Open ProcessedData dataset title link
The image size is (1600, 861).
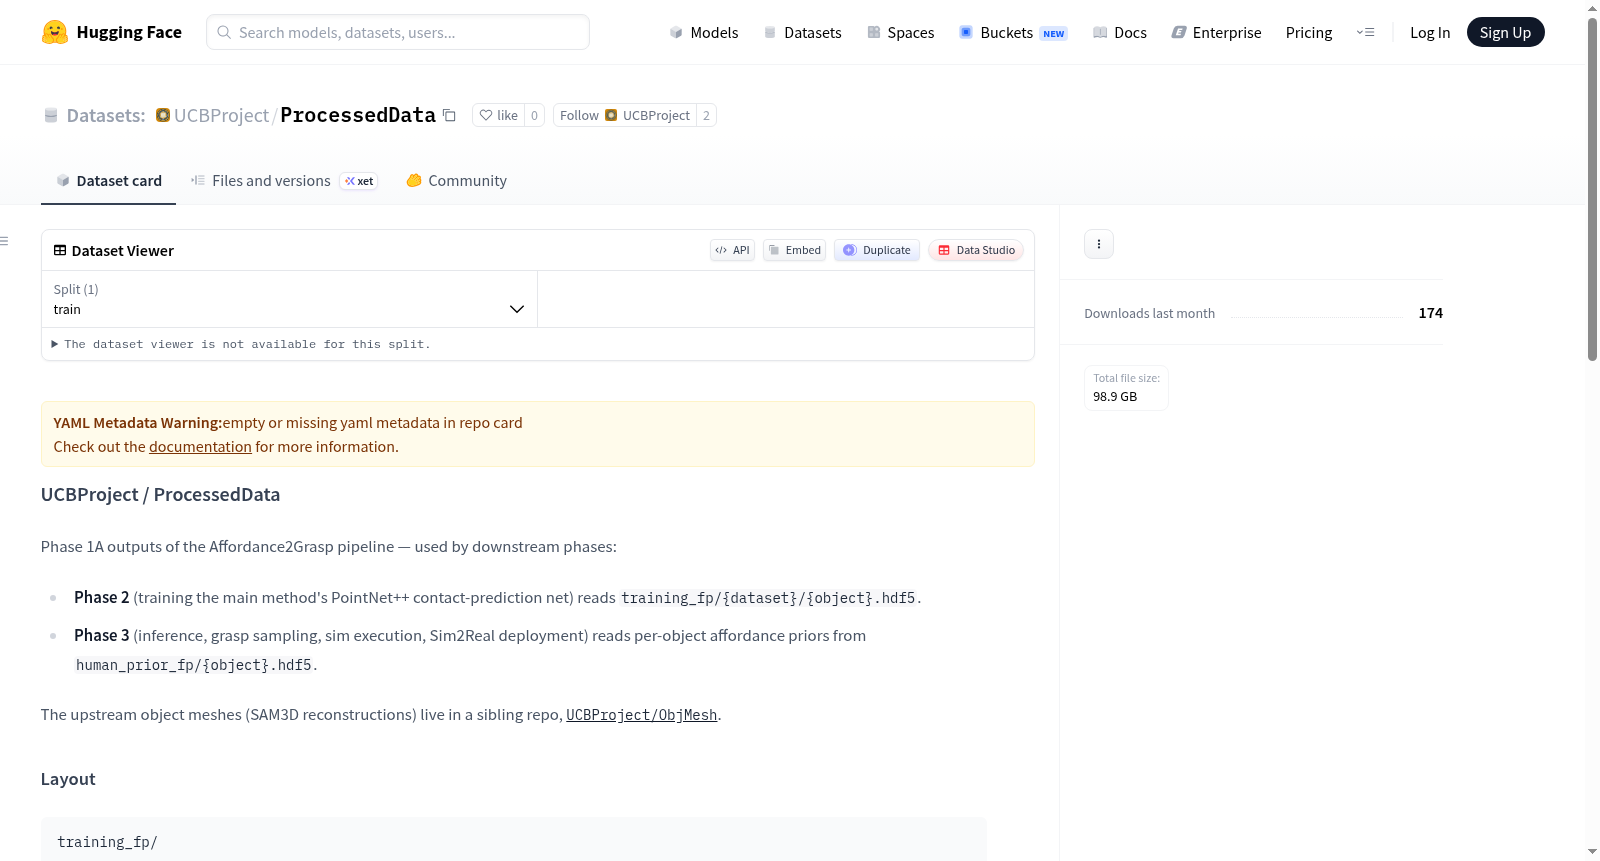[358, 115]
